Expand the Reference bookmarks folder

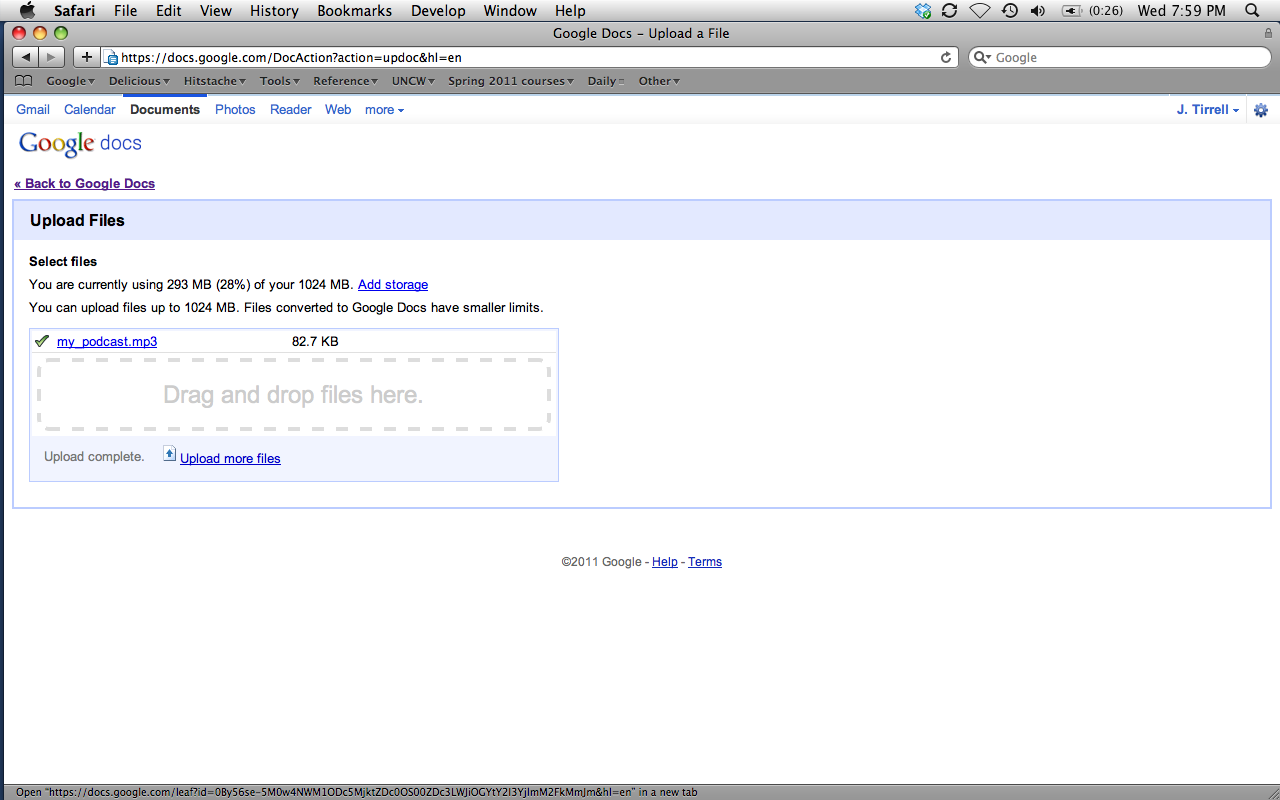coord(345,81)
